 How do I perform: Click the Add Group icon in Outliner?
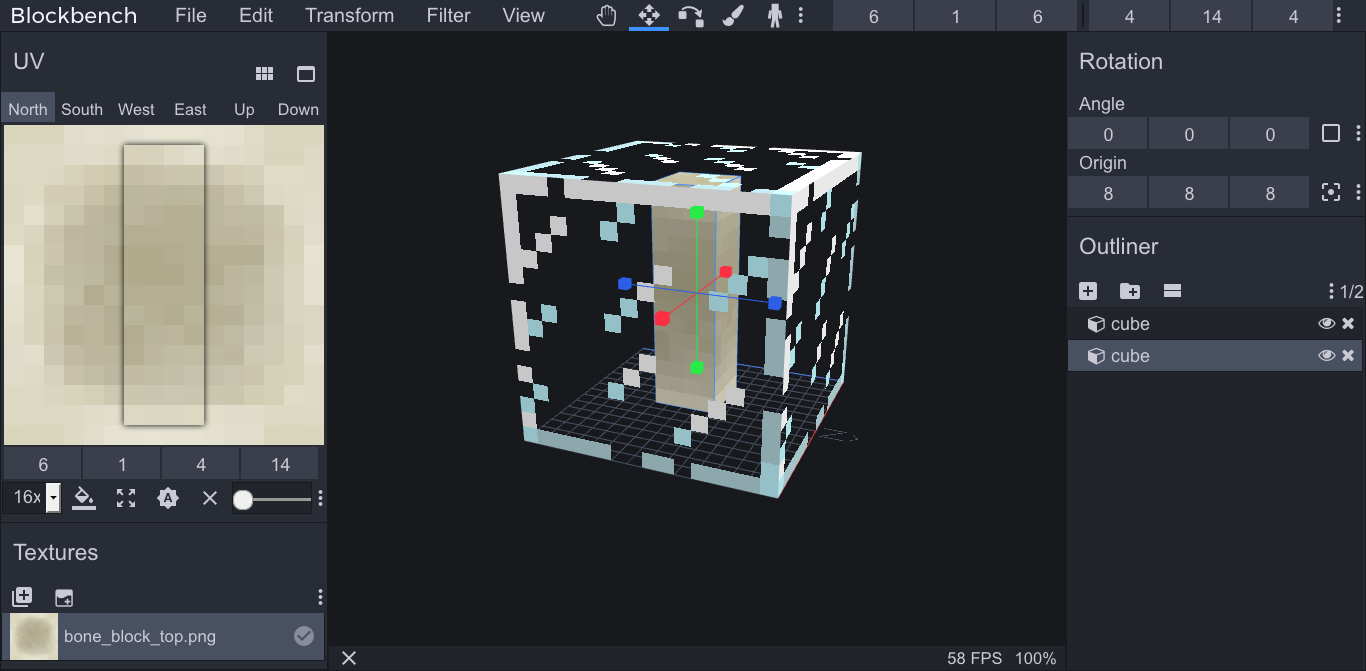tap(1129, 291)
